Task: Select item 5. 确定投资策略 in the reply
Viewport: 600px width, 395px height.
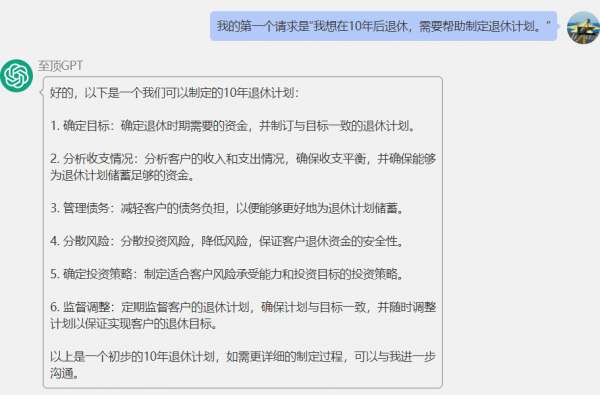Action: (227, 274)
